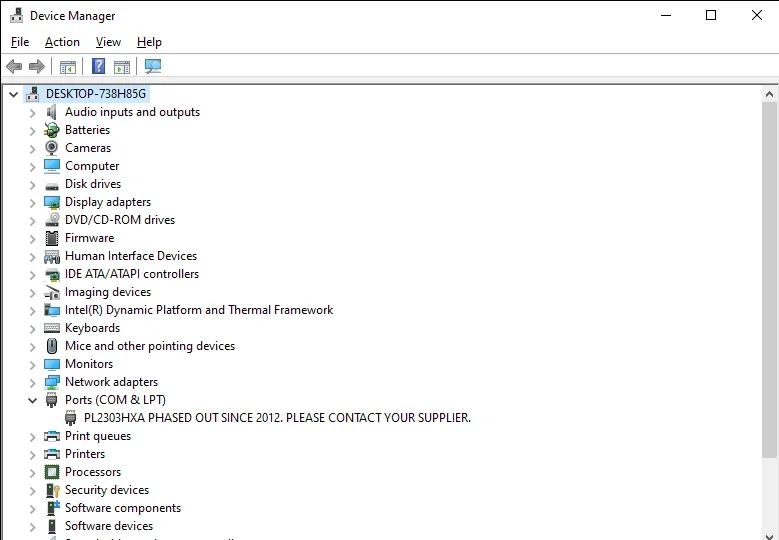This screenshot has width=779, height=540.
Task: Collapse the DESKTOP-738H85G root node
Action: (x=13, y=94)
